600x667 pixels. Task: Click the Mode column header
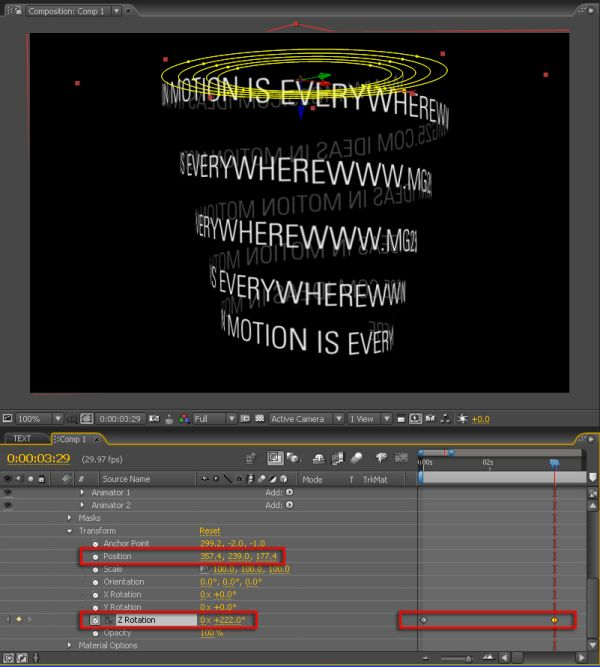312,479
